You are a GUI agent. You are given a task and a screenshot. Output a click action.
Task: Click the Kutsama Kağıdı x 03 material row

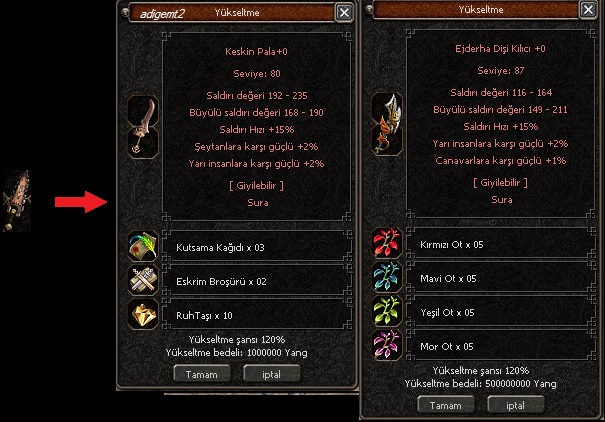pyautogui.click(x=257, y=247)
